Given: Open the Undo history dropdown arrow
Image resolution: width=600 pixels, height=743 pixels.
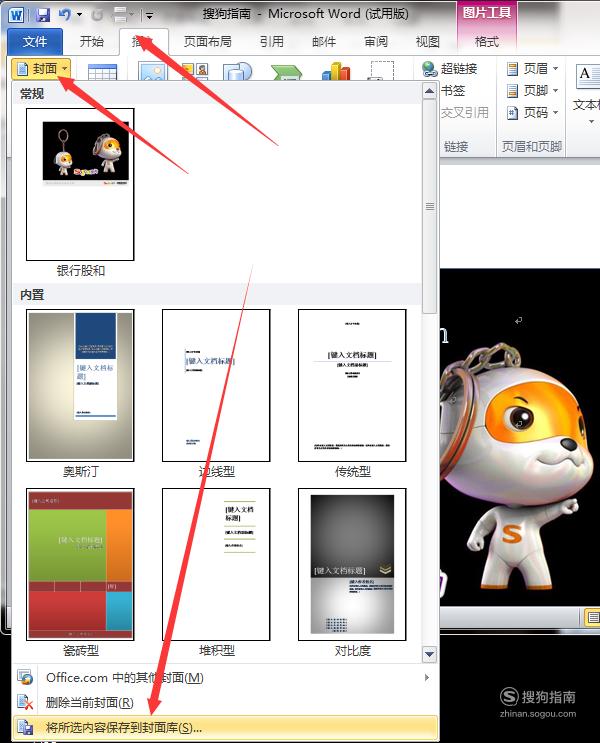Looking at the screenshot, I should coord(80,15).
